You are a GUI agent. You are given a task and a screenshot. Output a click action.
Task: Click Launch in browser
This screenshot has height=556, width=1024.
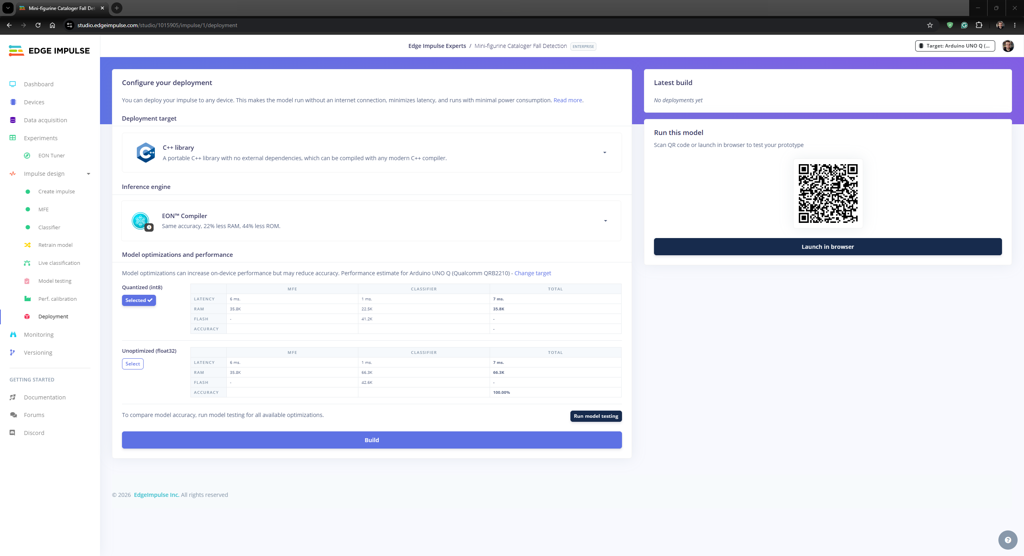827,246
